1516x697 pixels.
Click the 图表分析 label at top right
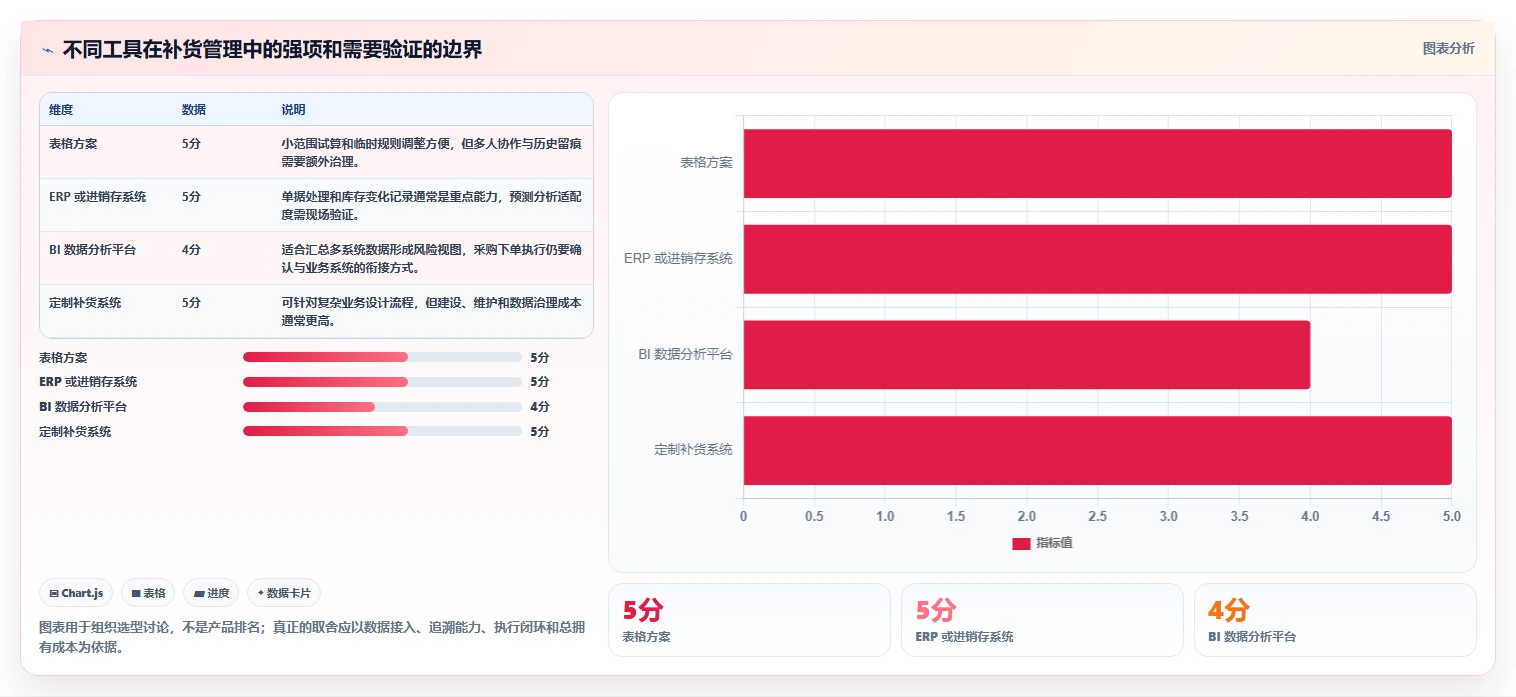1448,48
